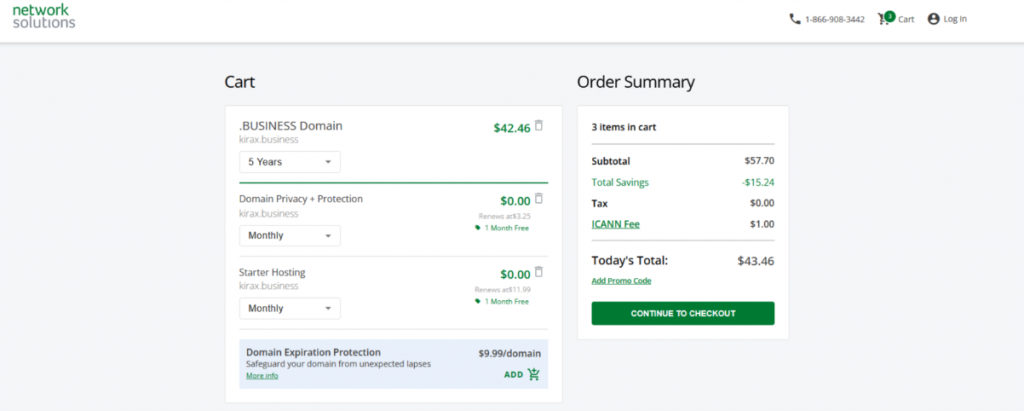Click the Log In account icon
Viewport: 1024px width, 411px height.
(934, 19)
